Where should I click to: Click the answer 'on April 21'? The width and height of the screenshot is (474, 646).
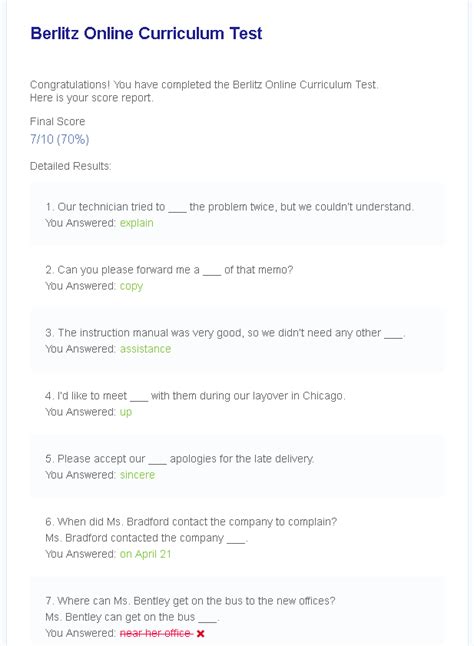pyautogui.click(x=145, y=554)
